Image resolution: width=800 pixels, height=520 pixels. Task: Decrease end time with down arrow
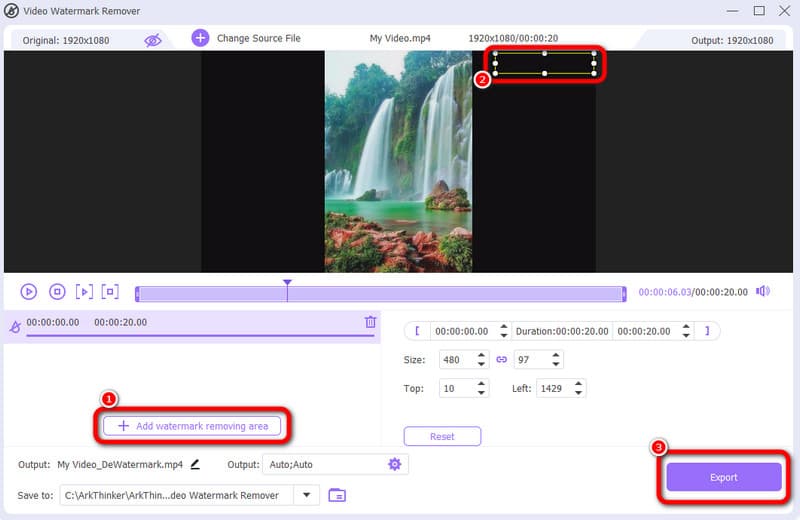point(686,335)
